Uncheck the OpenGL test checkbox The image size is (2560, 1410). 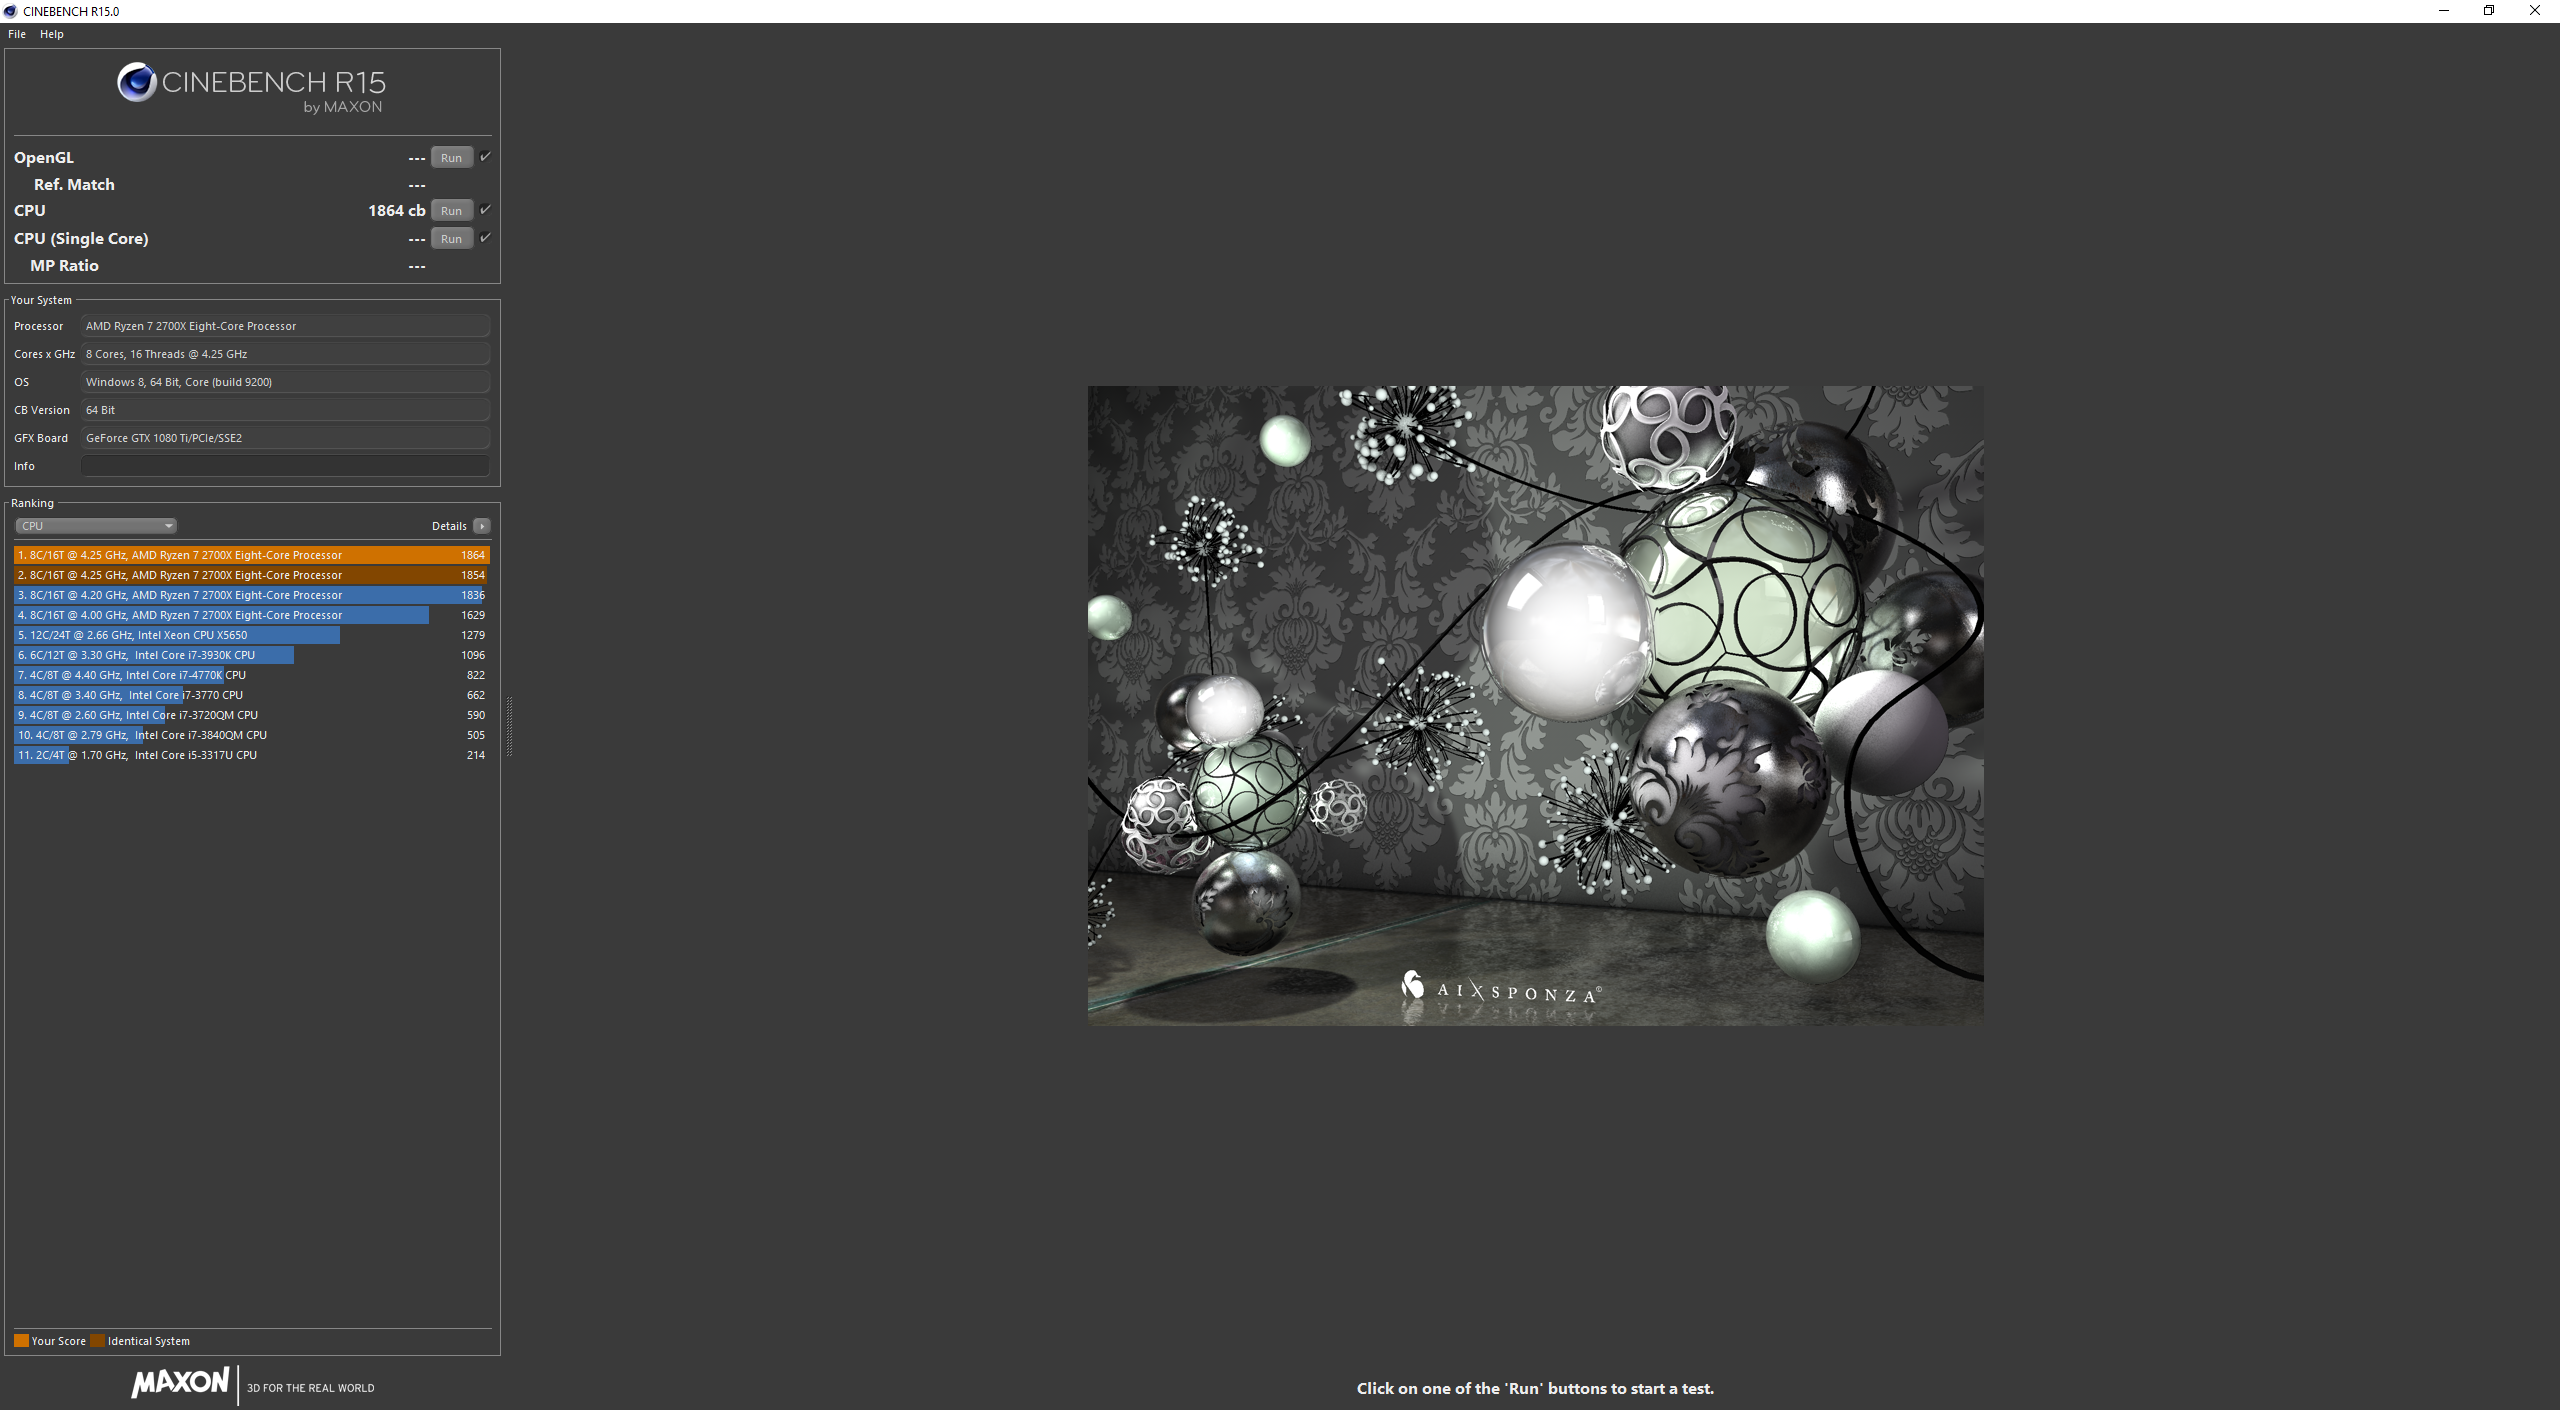[x=485, y=156]
